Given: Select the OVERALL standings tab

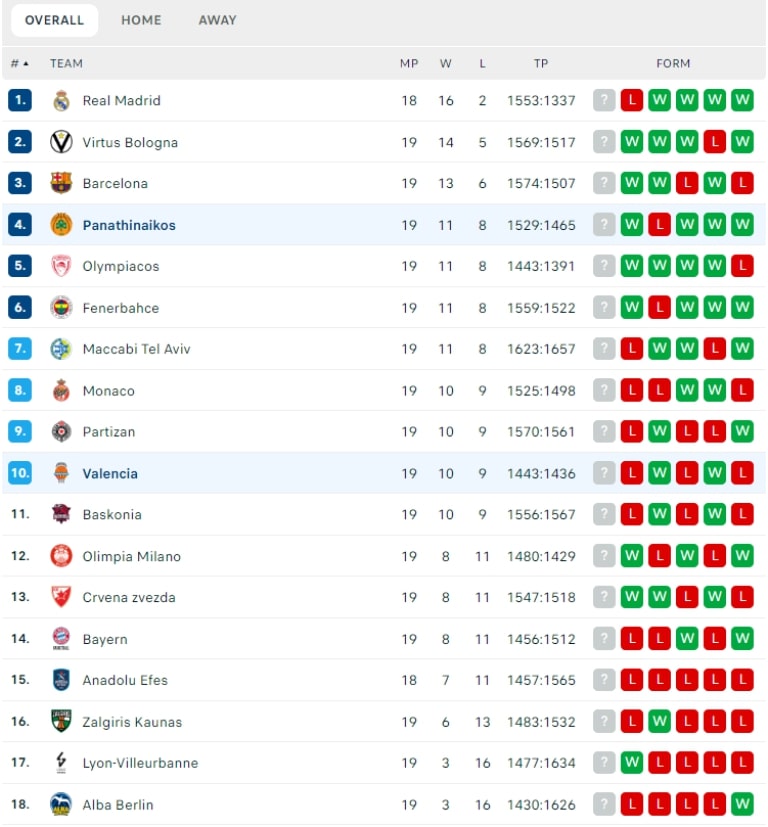Looking at the screenshot, I should click(x=54, y=20).
